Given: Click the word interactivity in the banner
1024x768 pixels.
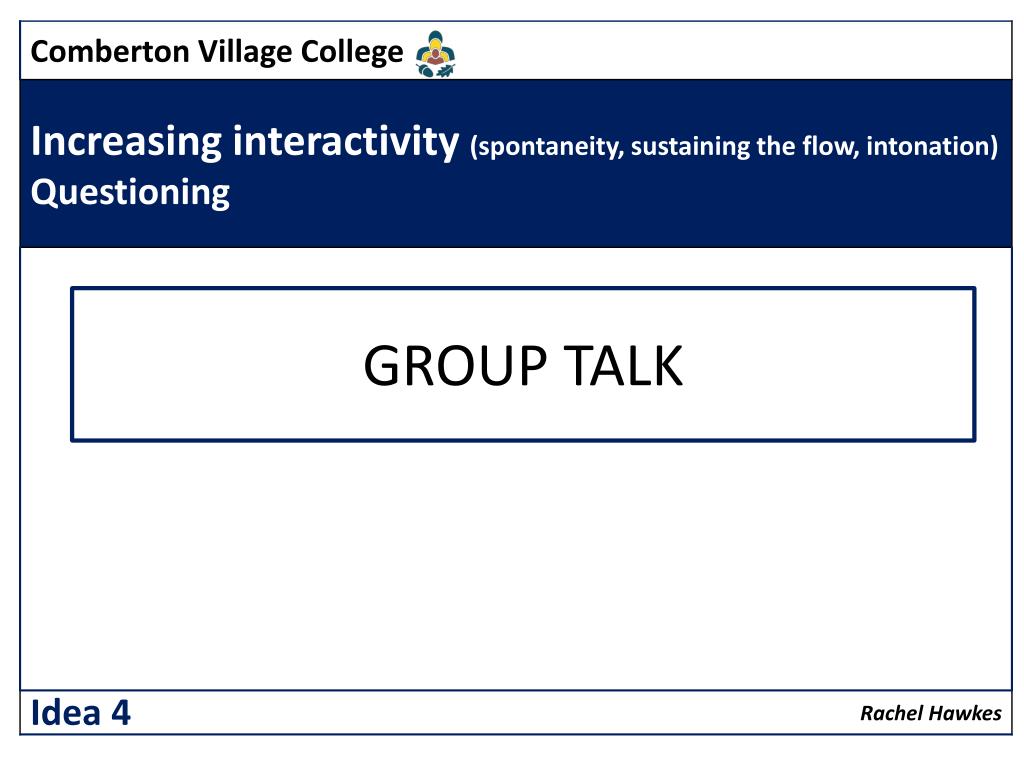Looking at the screenshot, I should click(x=346, y=142).
